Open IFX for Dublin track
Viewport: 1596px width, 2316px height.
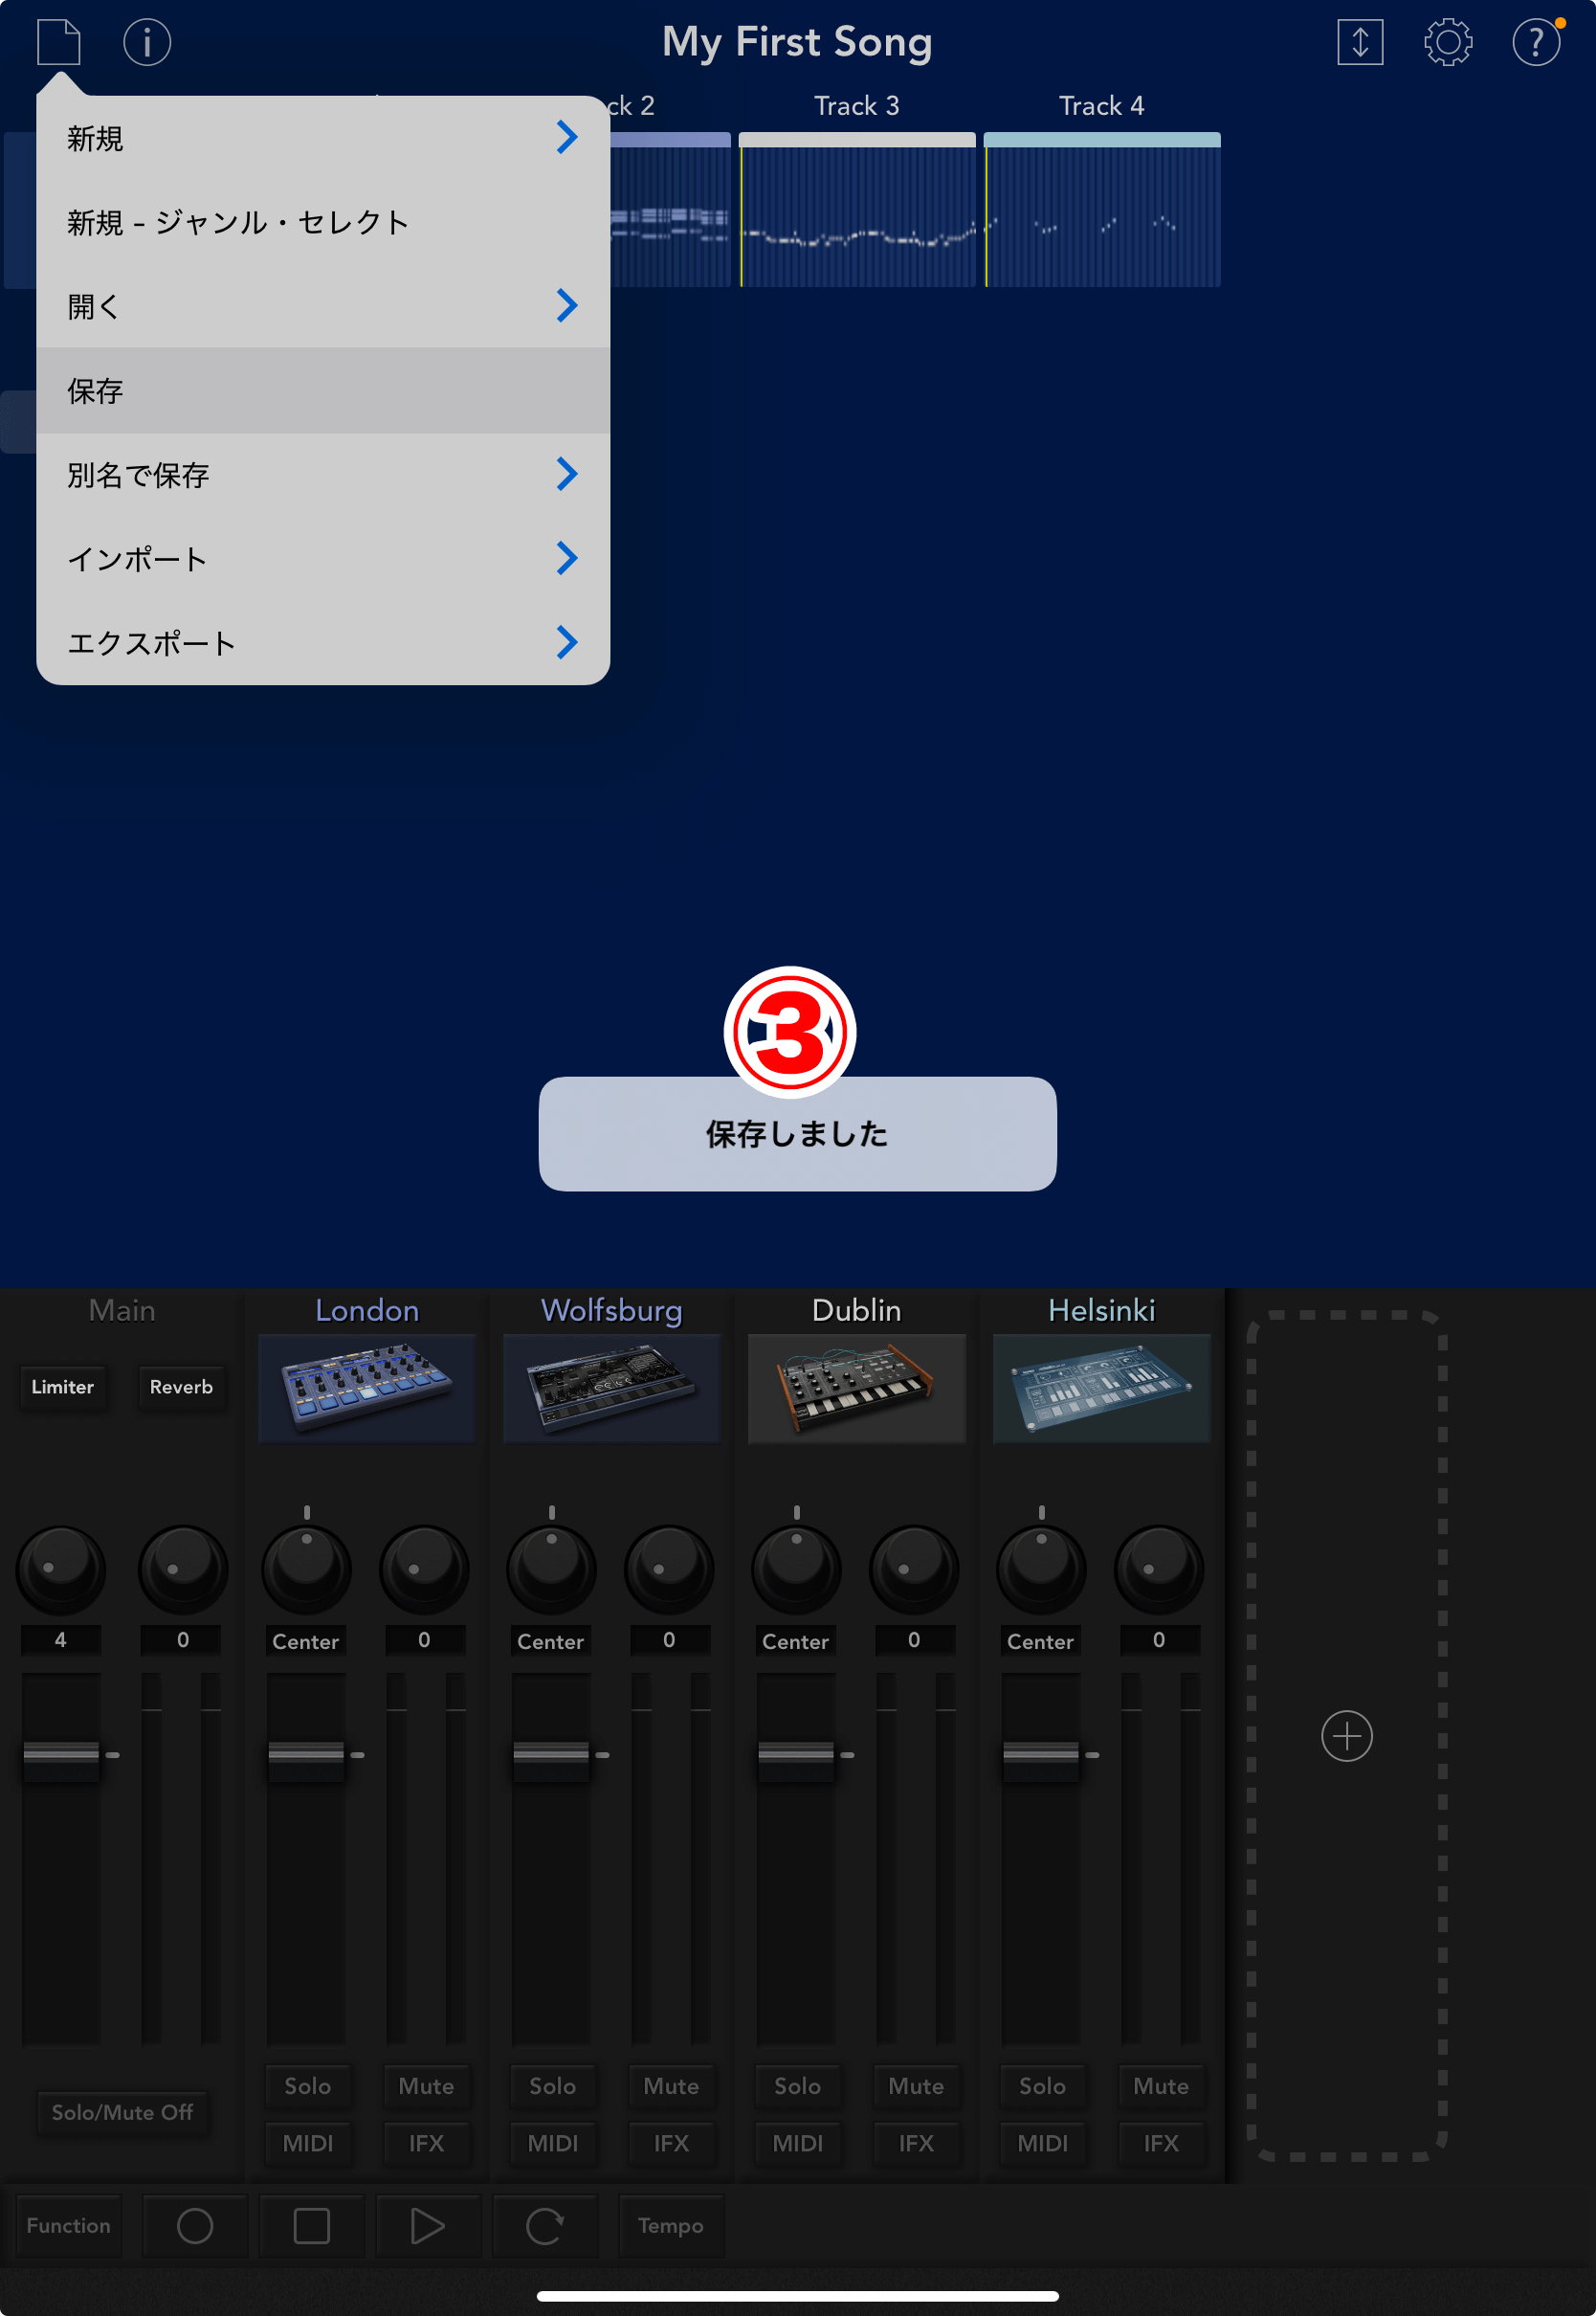point(916,2143)
